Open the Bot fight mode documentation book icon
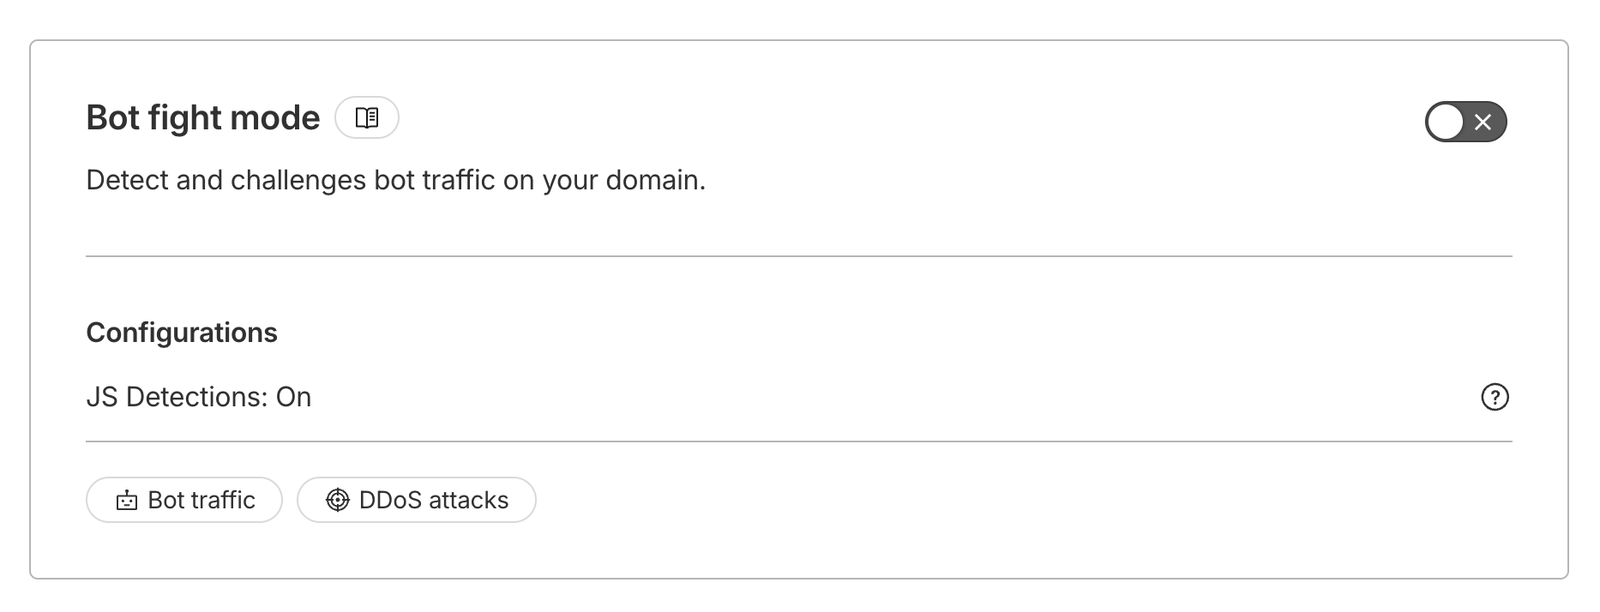Screen dimensions: 1600x612 click(365, 117)
